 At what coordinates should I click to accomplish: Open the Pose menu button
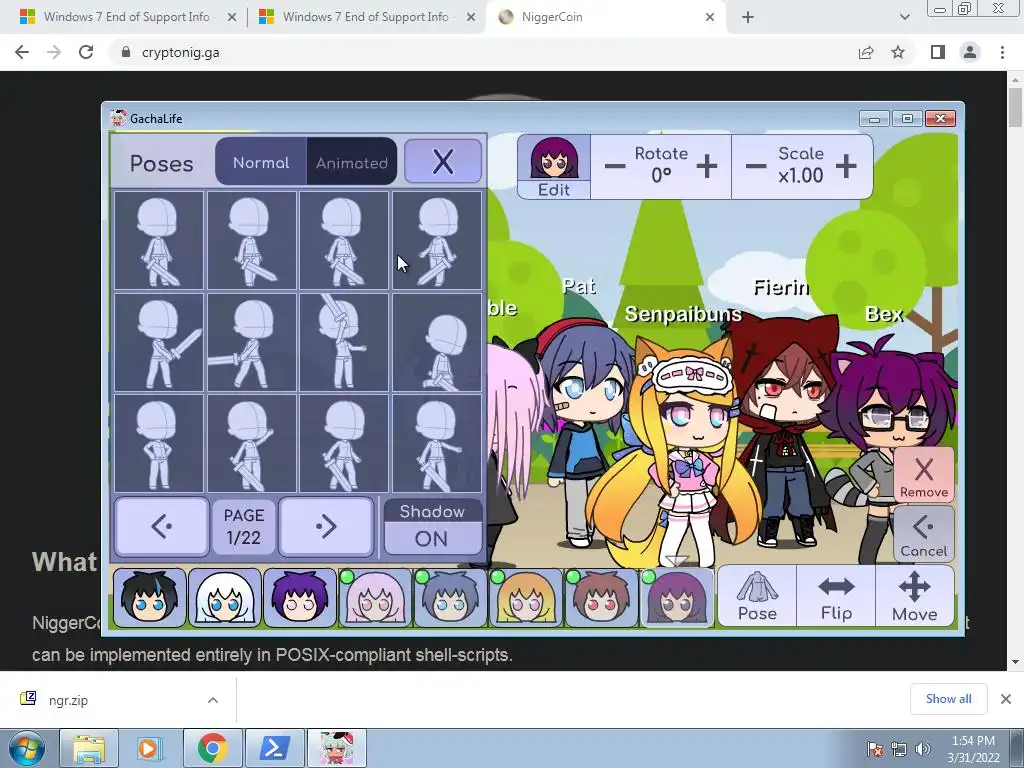(x=757, y=596)
